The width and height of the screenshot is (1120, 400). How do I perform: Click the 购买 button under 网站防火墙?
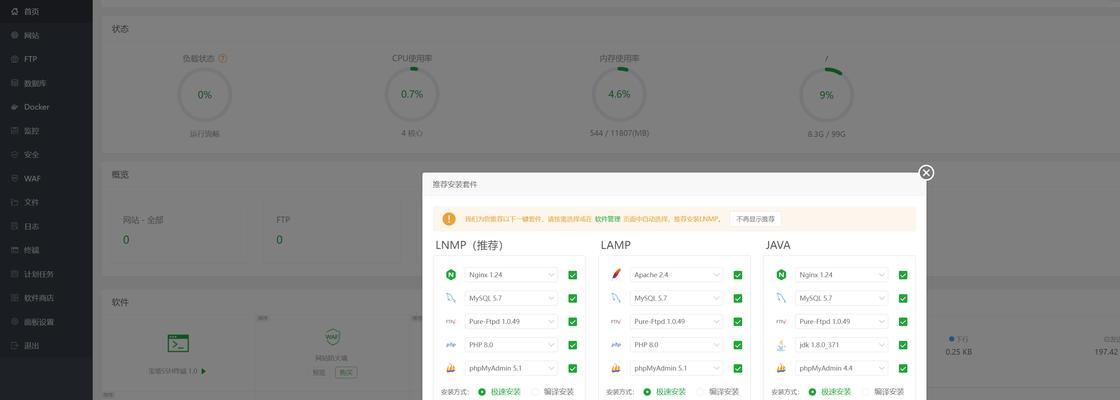click(x=346, y=372)
